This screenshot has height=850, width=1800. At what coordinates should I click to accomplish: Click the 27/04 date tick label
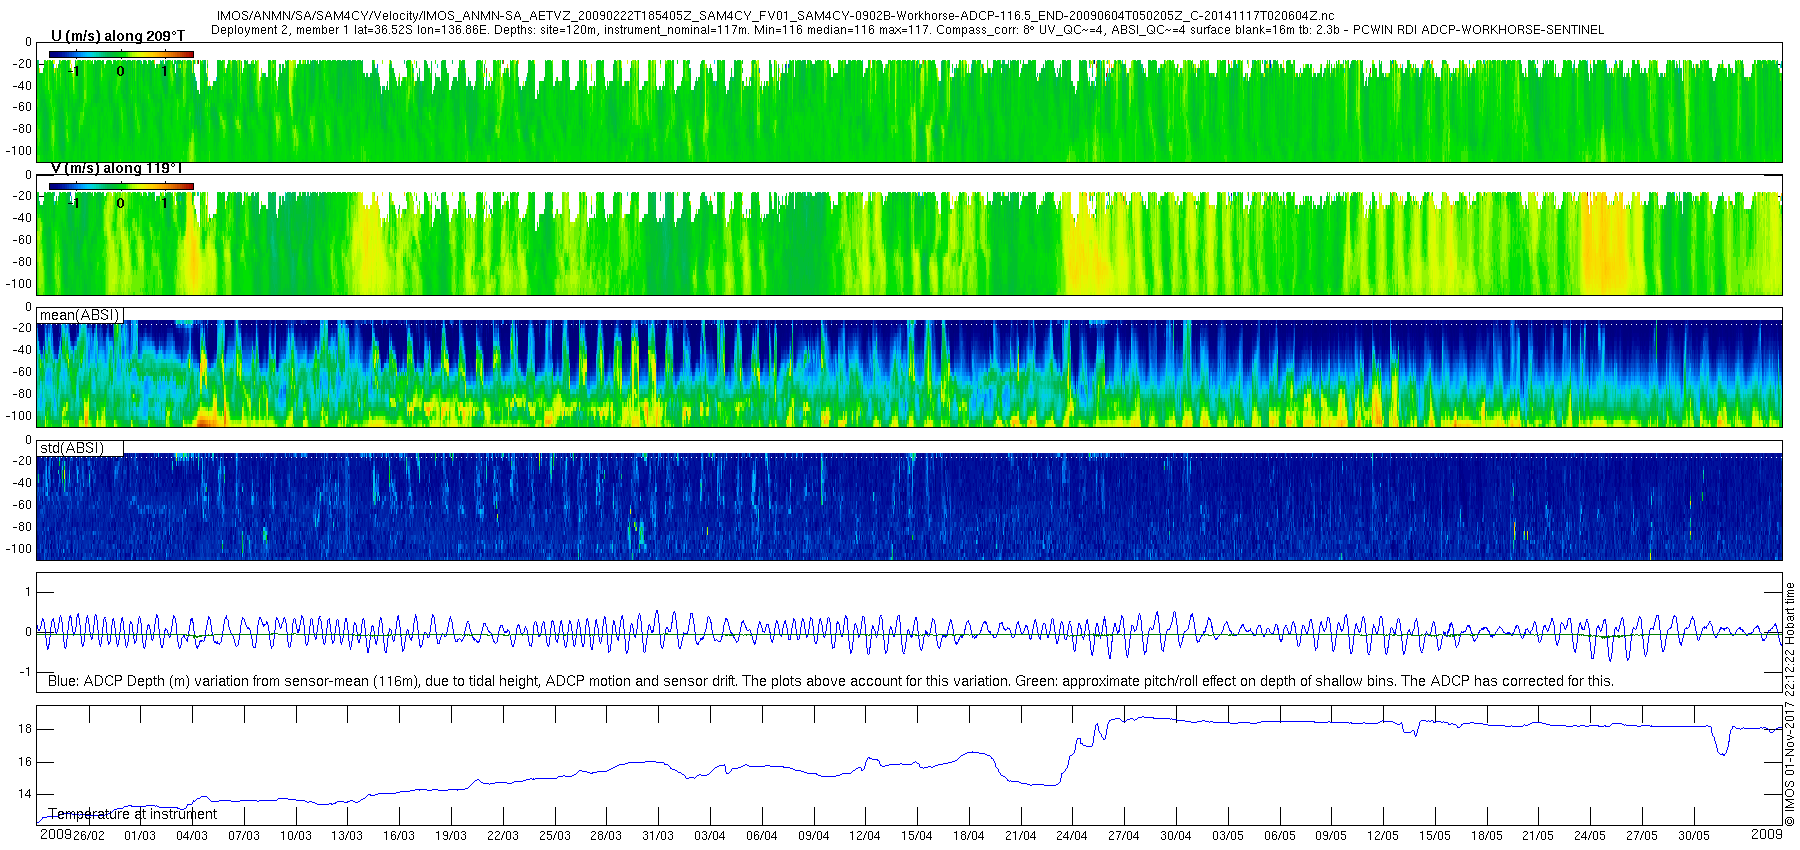[x=1124, y=836]
